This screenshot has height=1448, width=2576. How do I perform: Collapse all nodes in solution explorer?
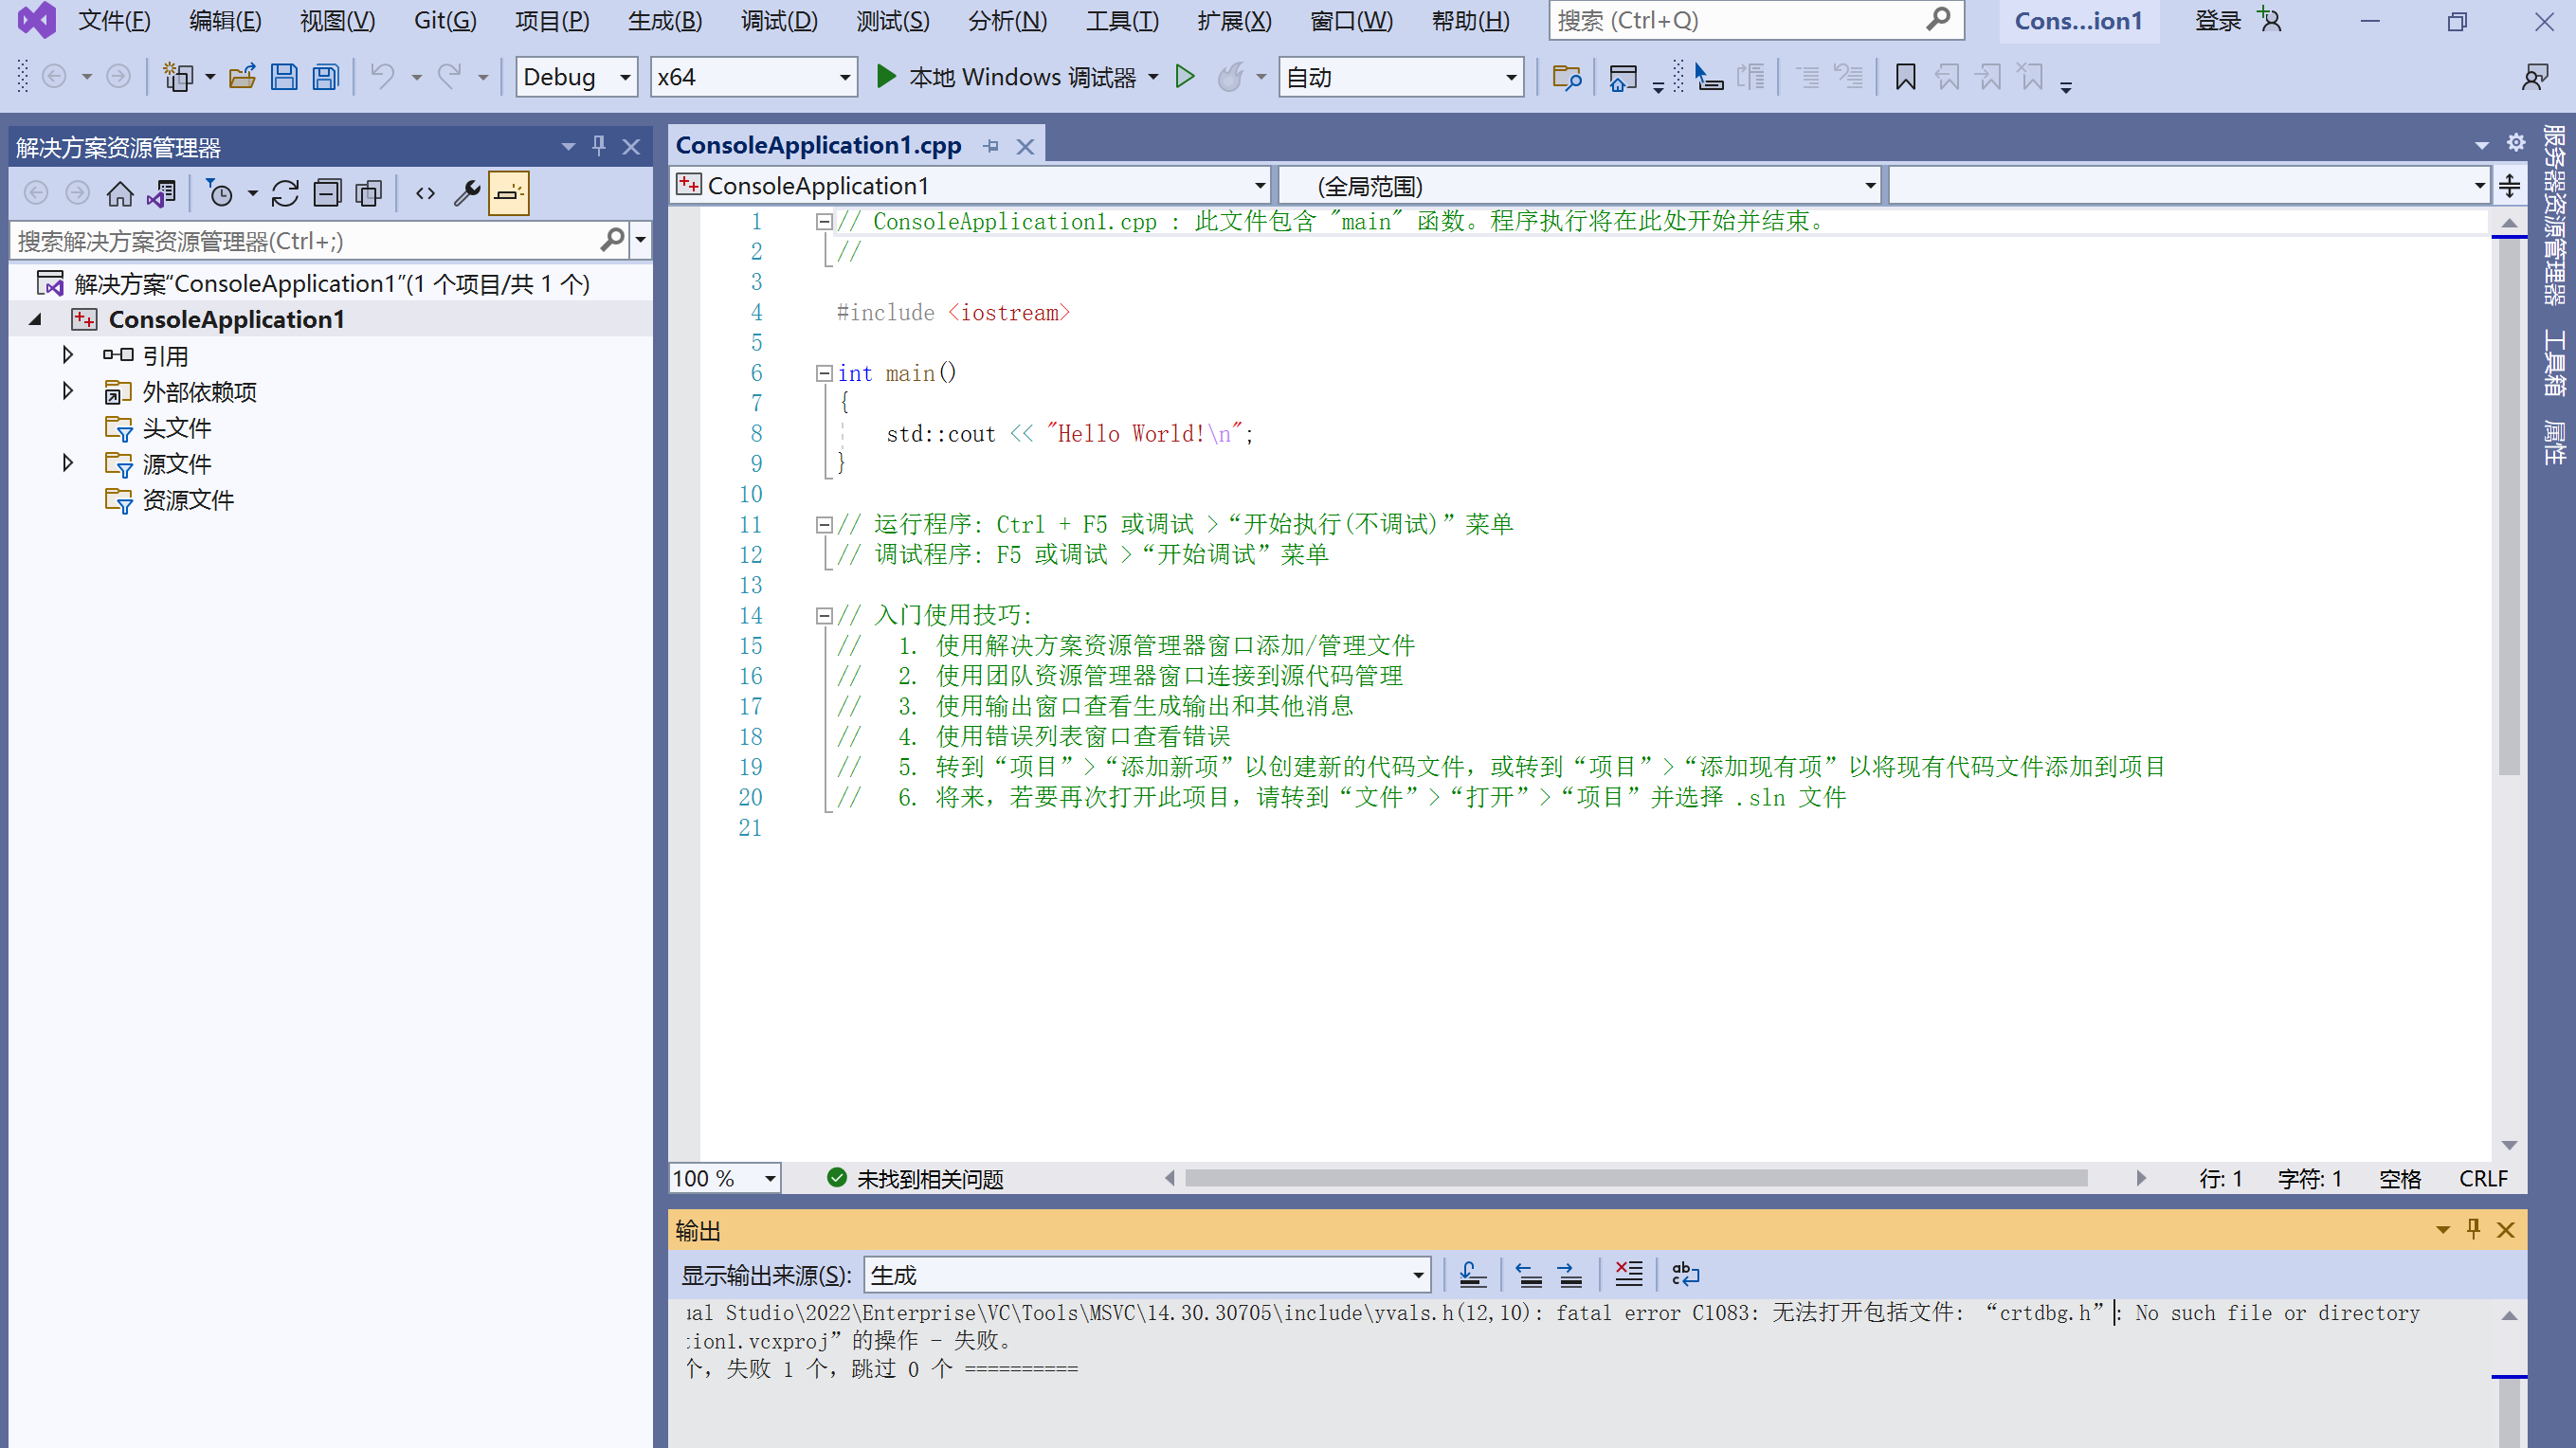[327, 193]
